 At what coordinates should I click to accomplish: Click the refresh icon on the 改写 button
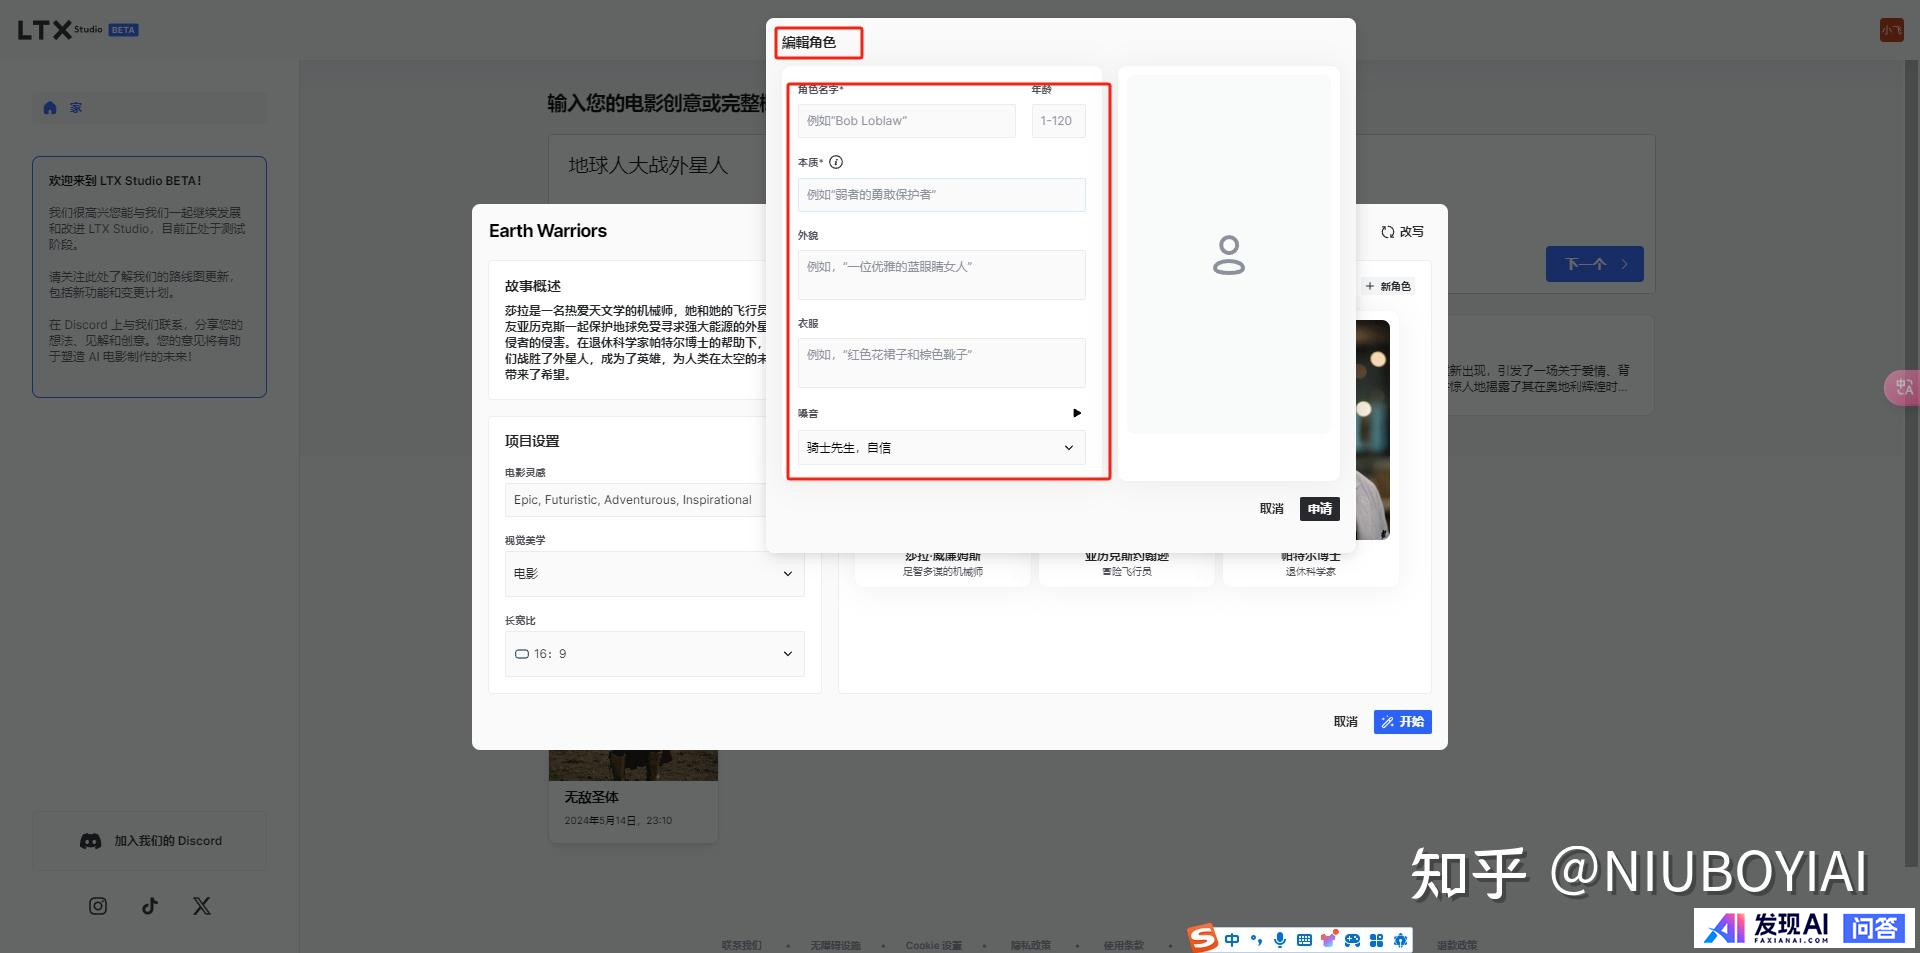point(1388,232)
